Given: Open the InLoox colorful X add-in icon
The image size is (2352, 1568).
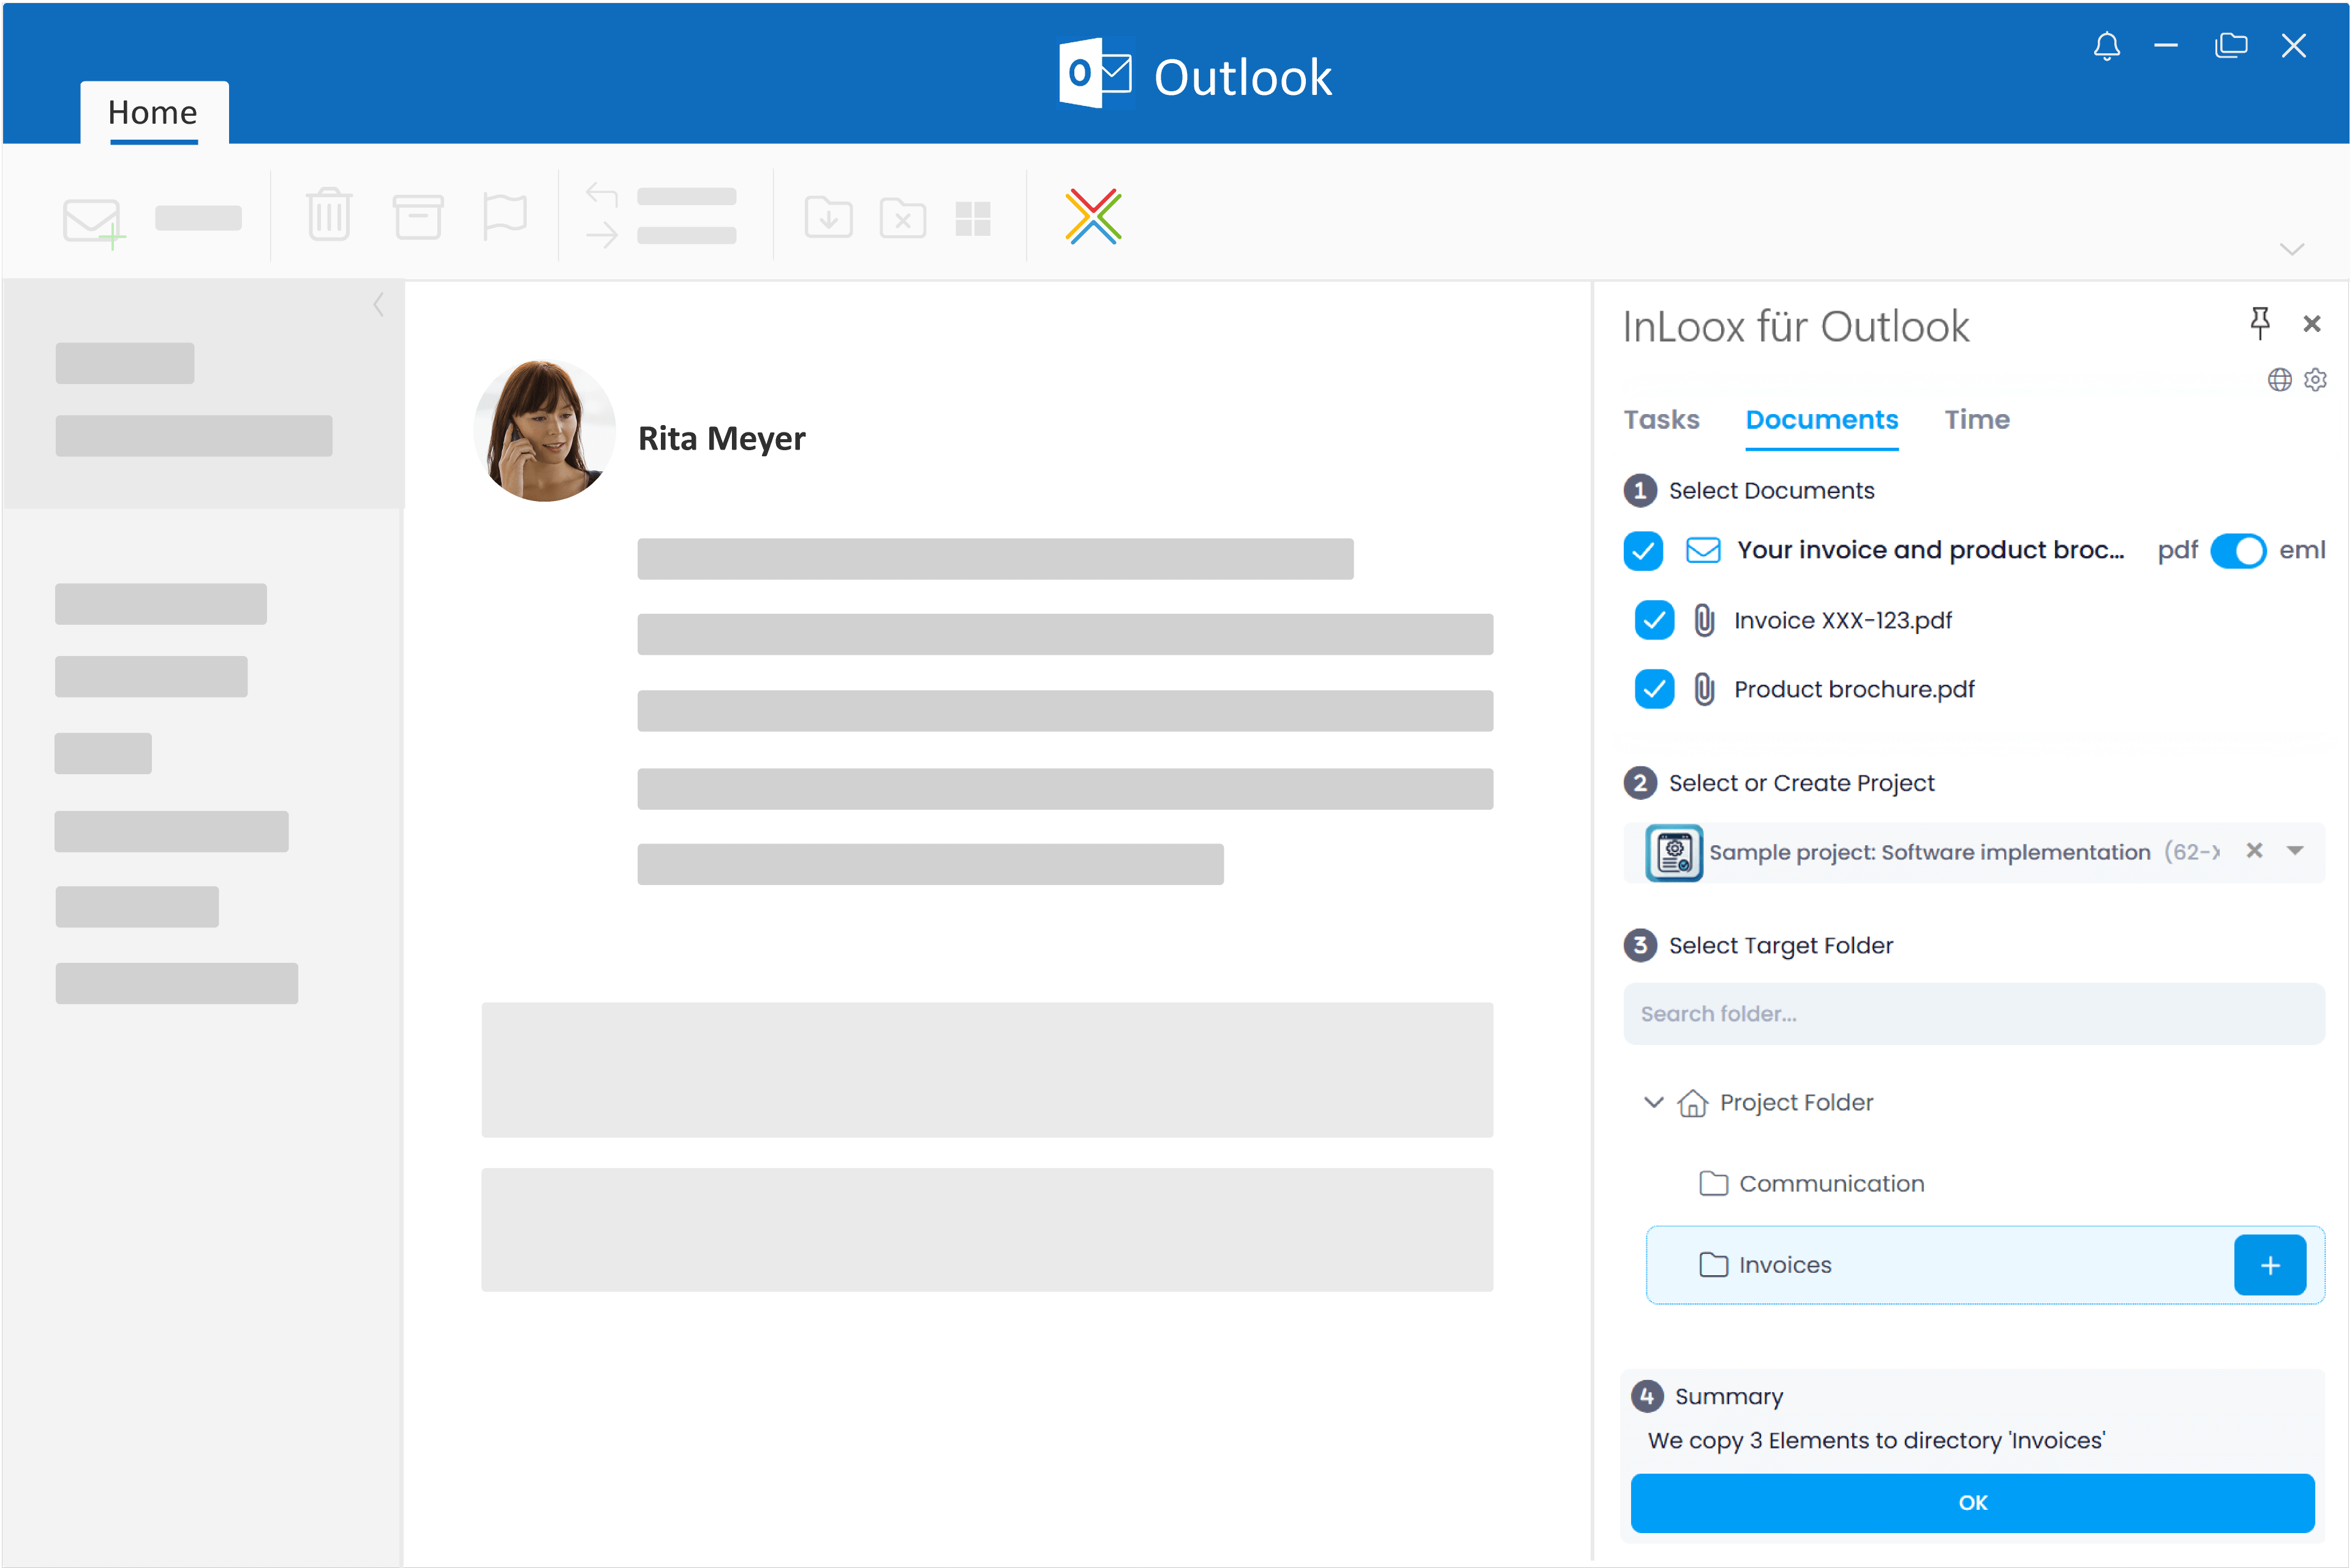Looking at the screenshot, I should [1093, 216].
